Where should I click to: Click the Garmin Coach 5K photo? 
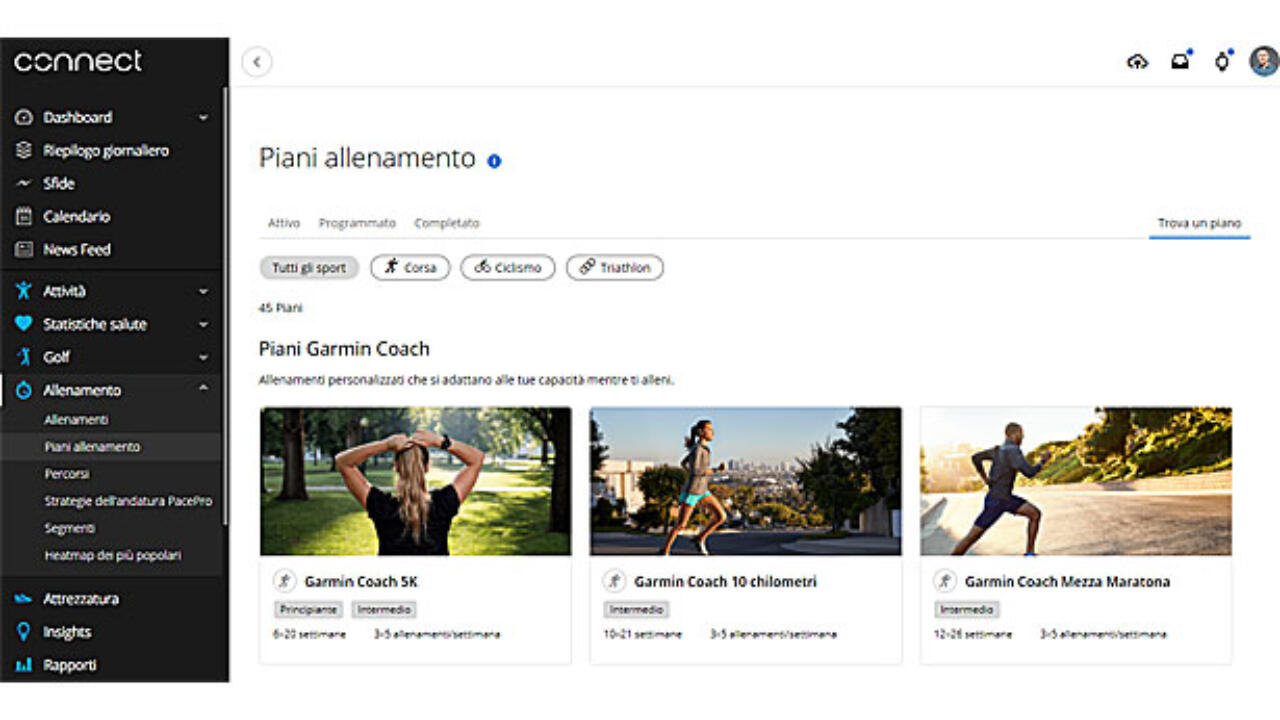click(416, 481)
